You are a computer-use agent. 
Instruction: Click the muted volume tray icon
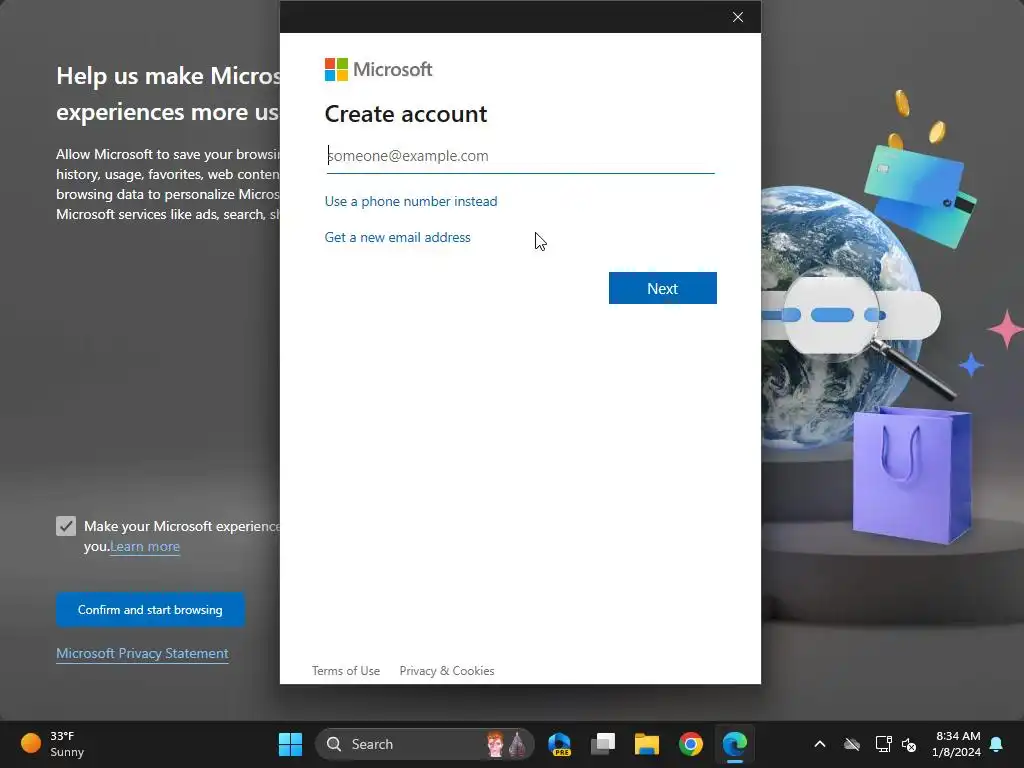tap(909, 744)
